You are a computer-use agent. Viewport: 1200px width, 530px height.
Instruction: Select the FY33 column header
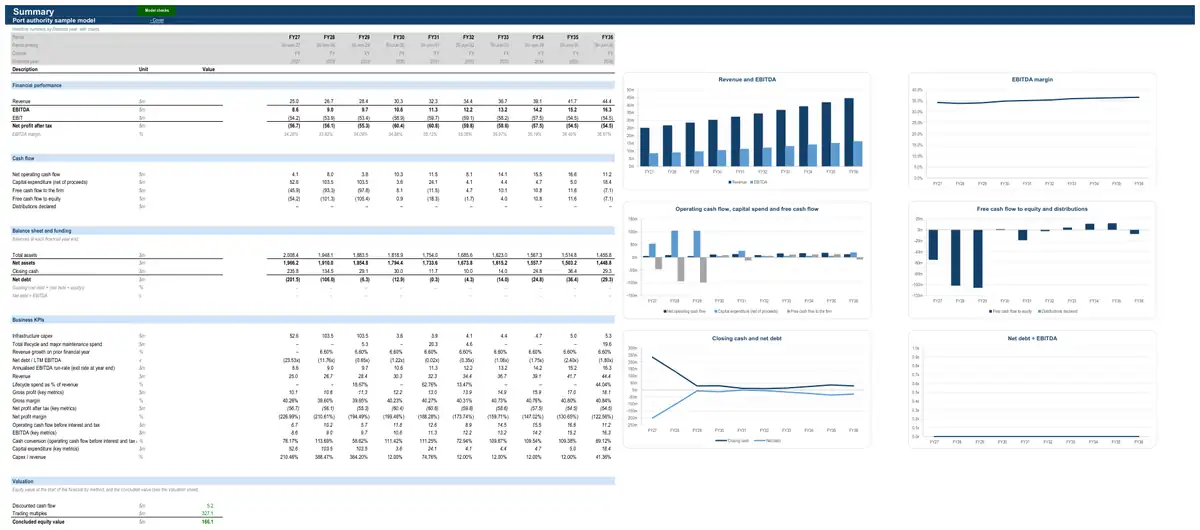[x=502, y=37]
